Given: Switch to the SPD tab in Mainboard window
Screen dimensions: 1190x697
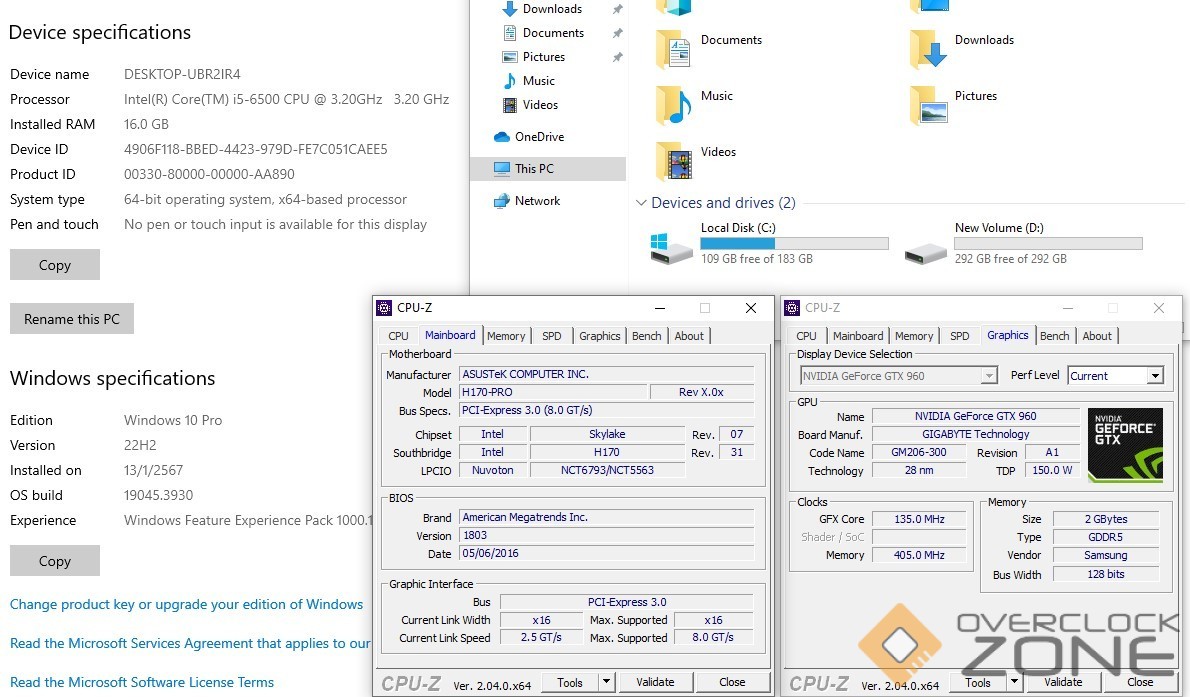Looking at the screenshot, I should 552,336.
